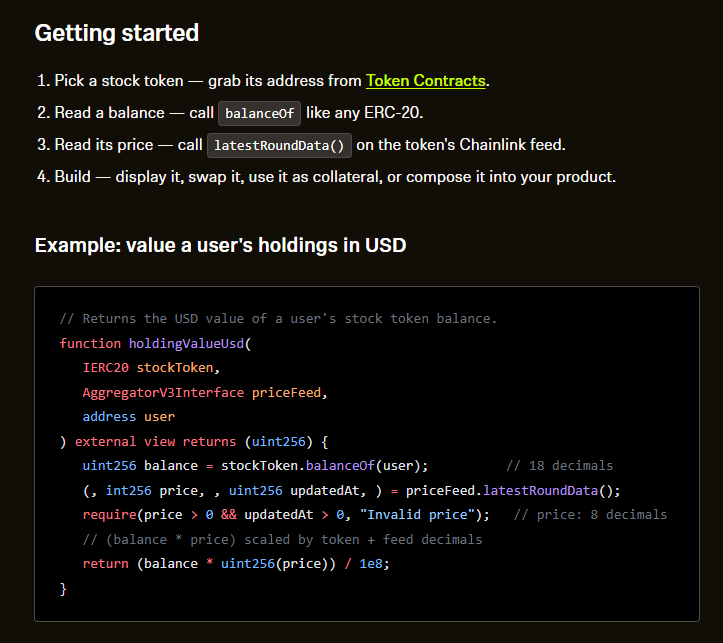This screenshot has width=723, height=643.
Task: Click step 1 text 'Pick a stock token'
Action: 119,81
